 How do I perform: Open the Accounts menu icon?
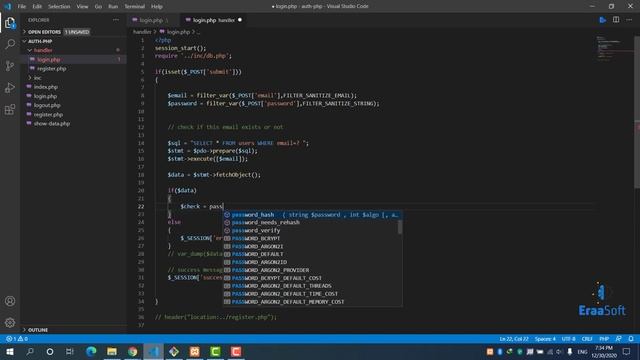[10, 301]
